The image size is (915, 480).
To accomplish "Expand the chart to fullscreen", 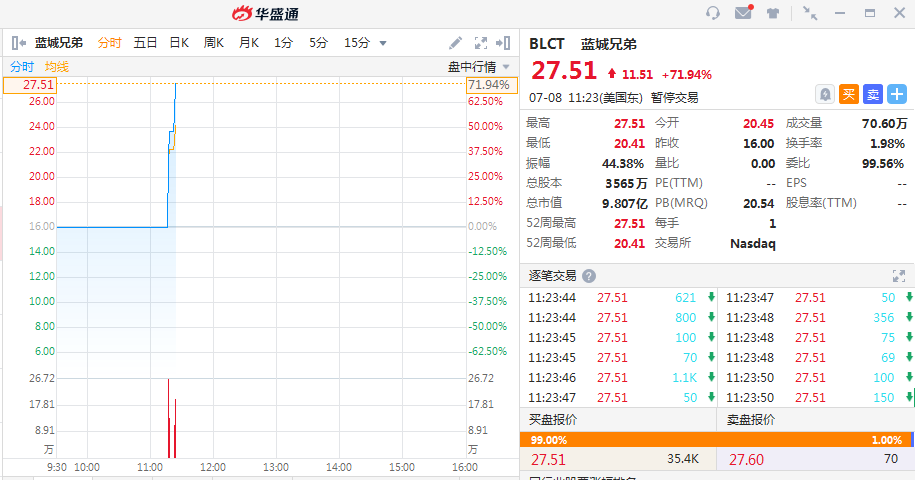I will coord(480,43).
